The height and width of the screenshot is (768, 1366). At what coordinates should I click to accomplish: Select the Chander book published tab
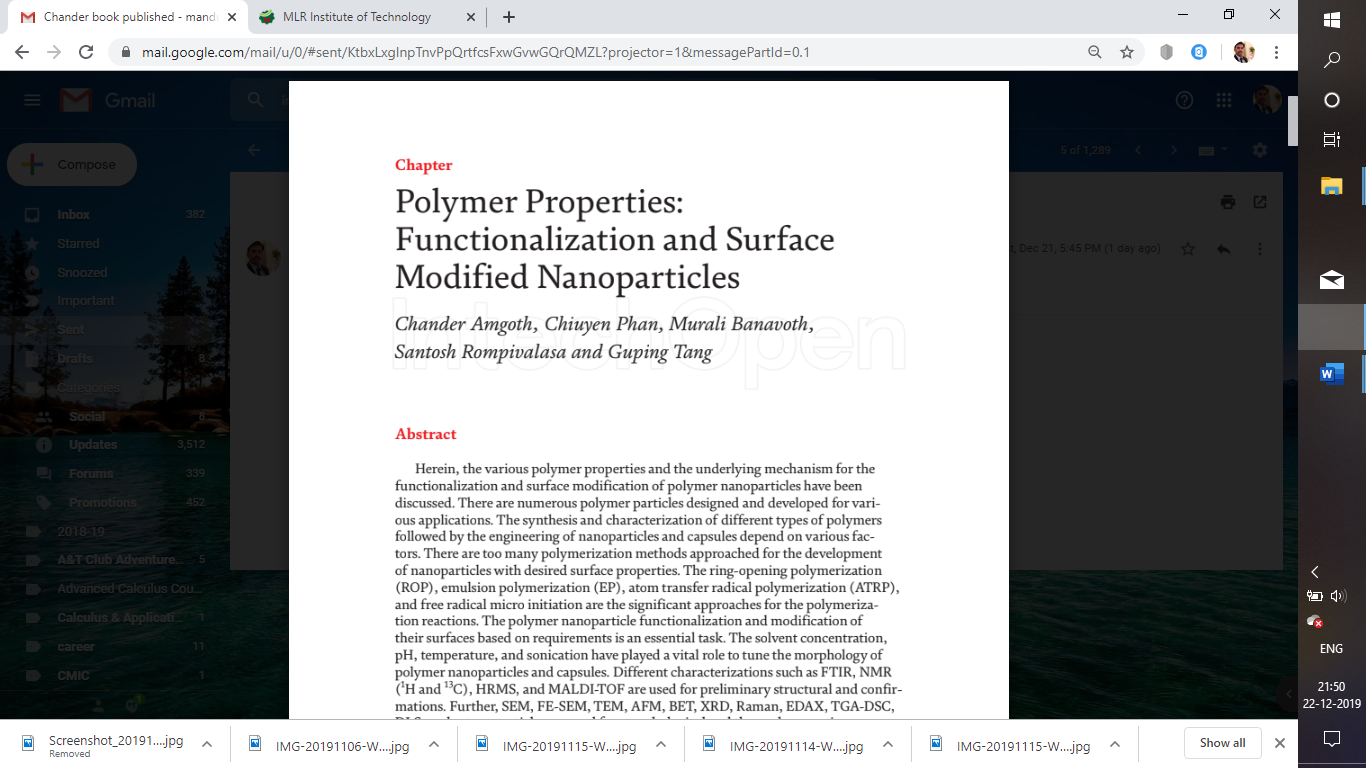pos(130,17)
